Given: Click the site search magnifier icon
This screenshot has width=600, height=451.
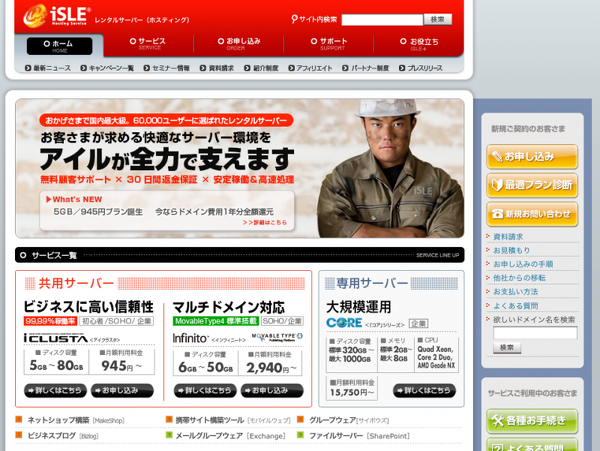Looking at the screenshot, I should coord(294,19).
